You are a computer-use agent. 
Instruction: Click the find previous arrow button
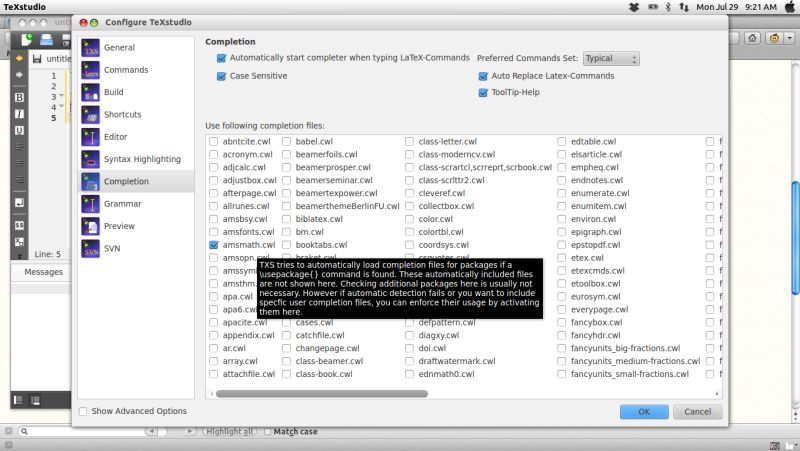tap(152, 432)
